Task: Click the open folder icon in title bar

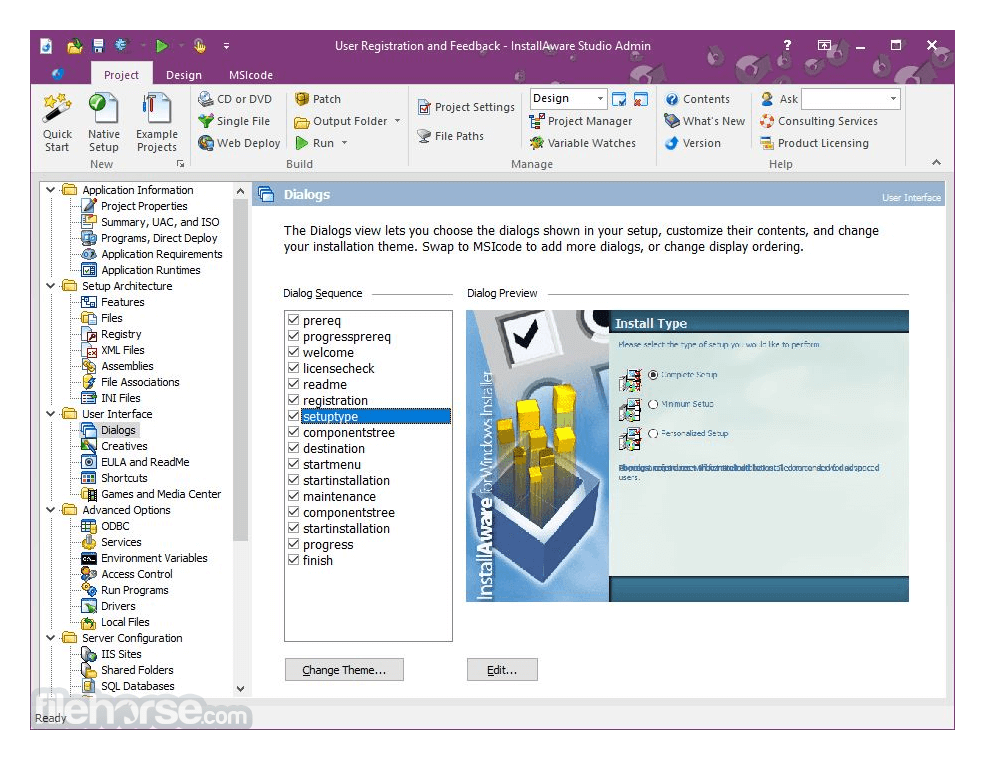Action: (x=75, y=46)
